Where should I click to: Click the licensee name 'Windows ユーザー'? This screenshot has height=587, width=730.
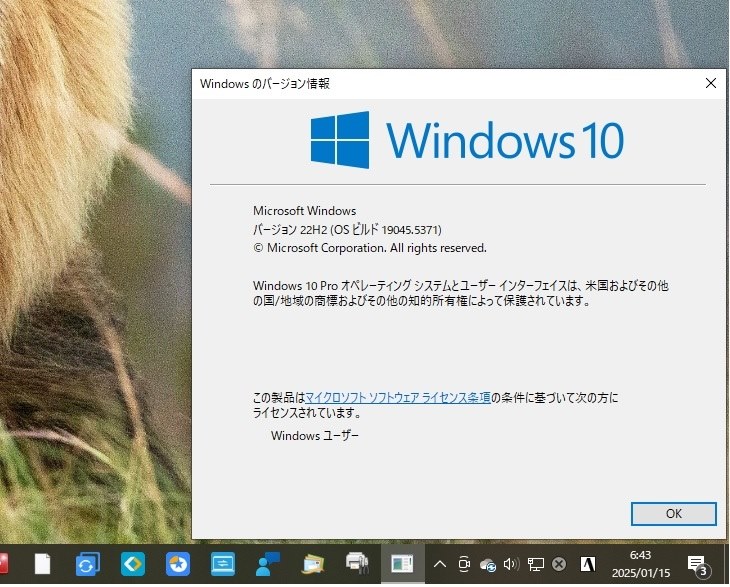(315, 436)
